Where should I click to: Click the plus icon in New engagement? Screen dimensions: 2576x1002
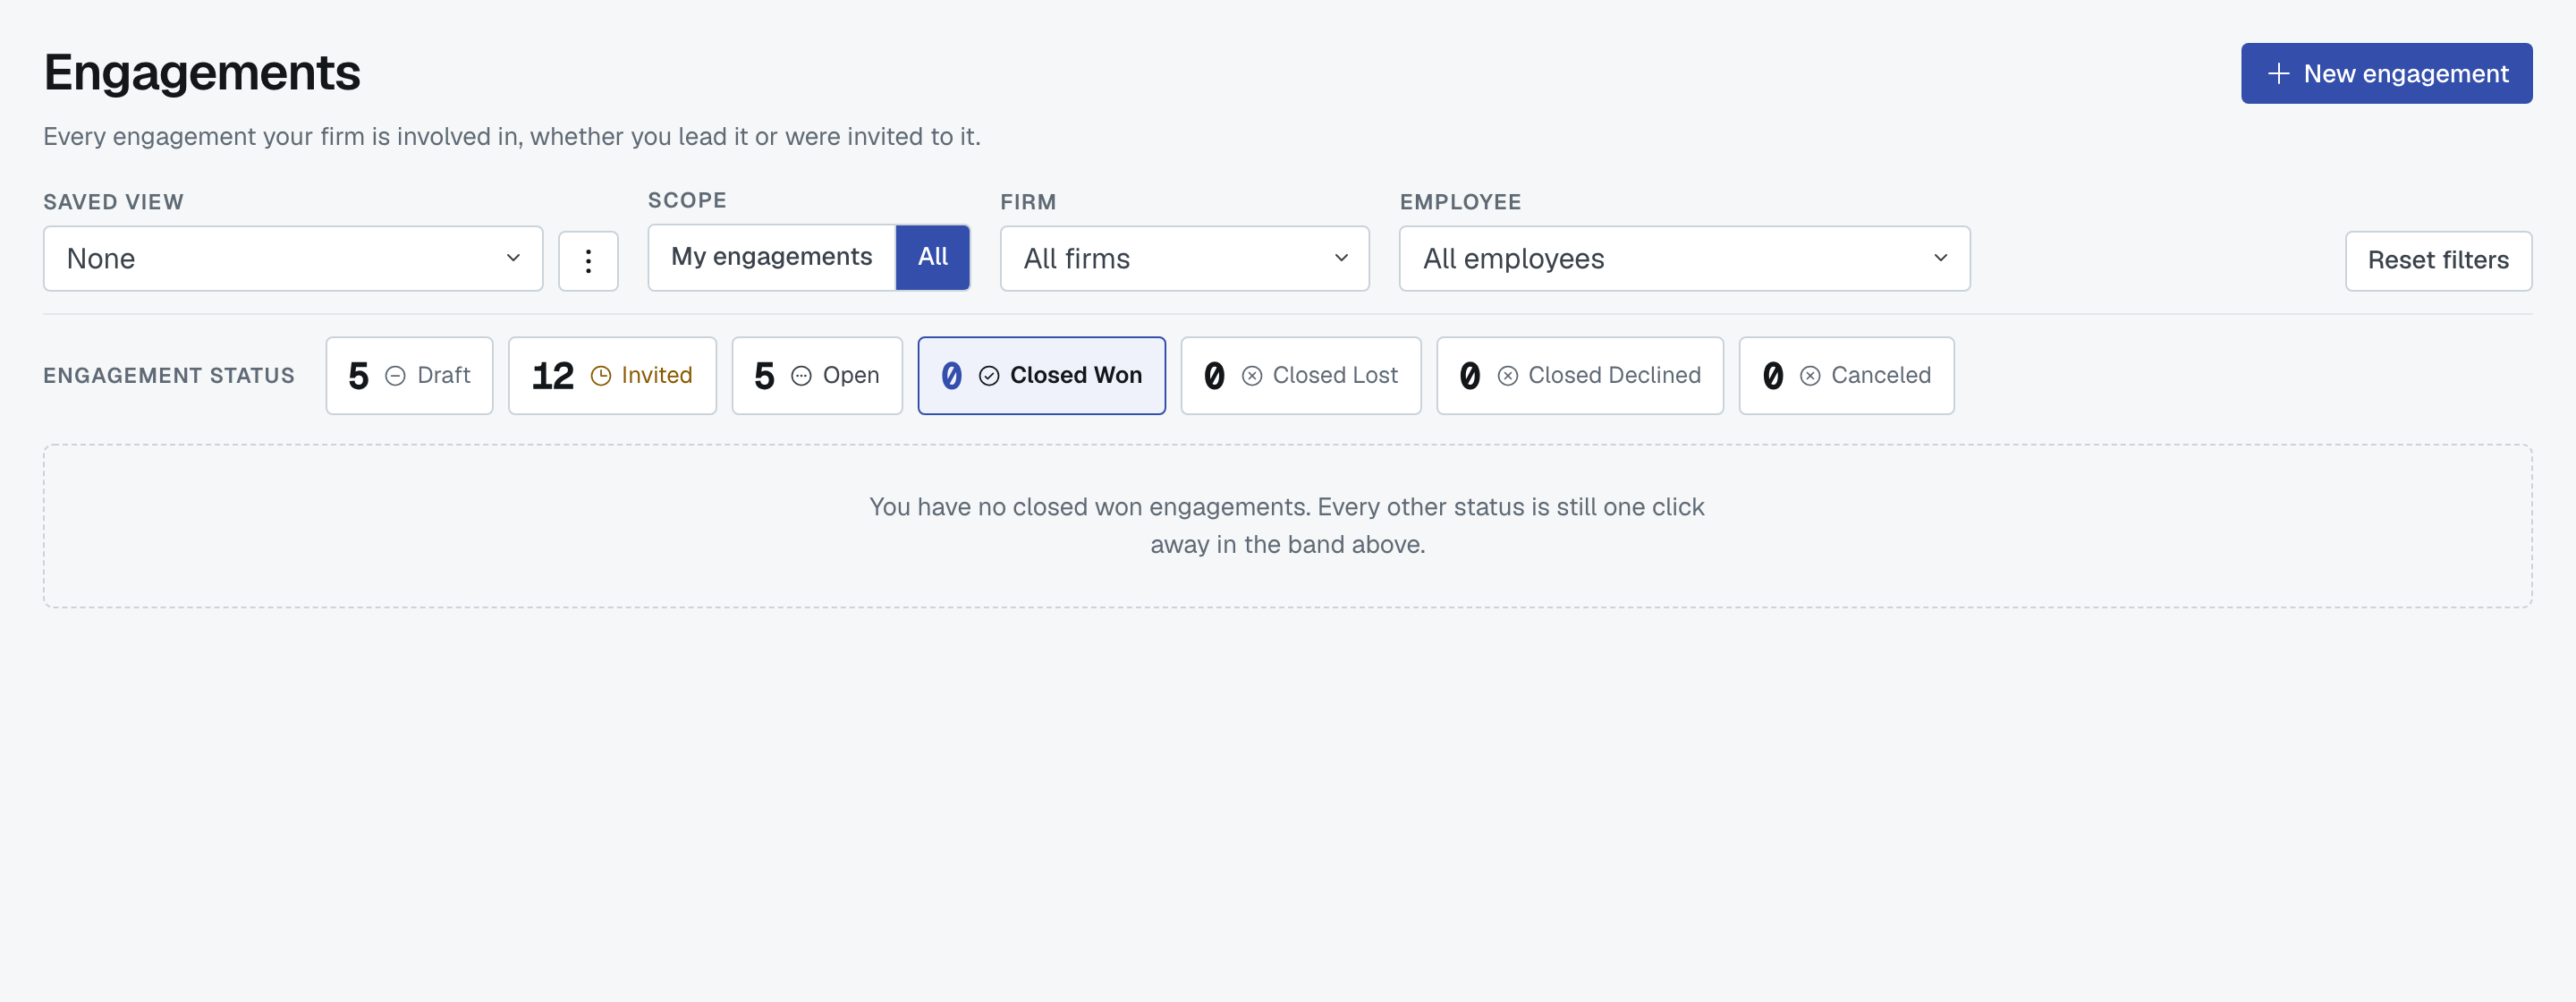coord(2278,73)
